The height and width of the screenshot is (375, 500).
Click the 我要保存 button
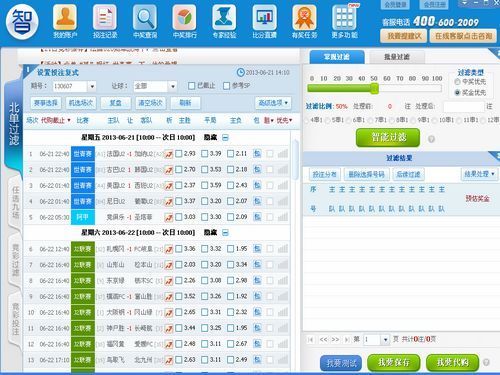pyautogui.click(x=394, y=362)
